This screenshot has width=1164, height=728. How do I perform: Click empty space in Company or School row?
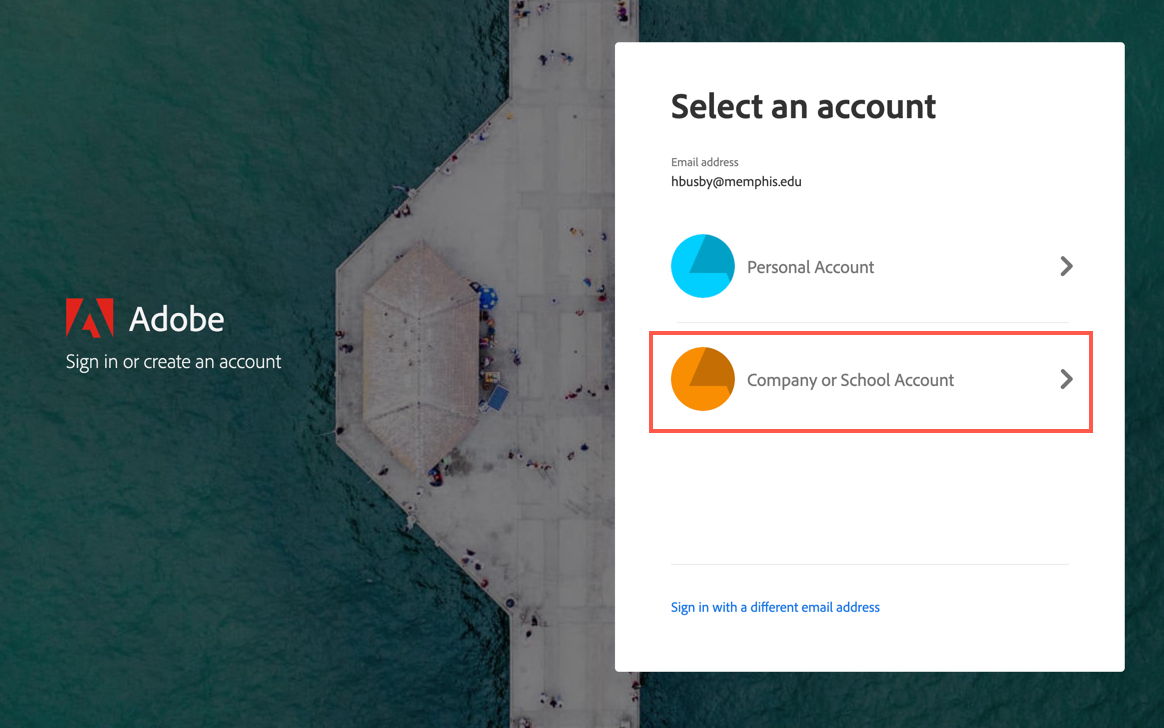(1000, 380)
